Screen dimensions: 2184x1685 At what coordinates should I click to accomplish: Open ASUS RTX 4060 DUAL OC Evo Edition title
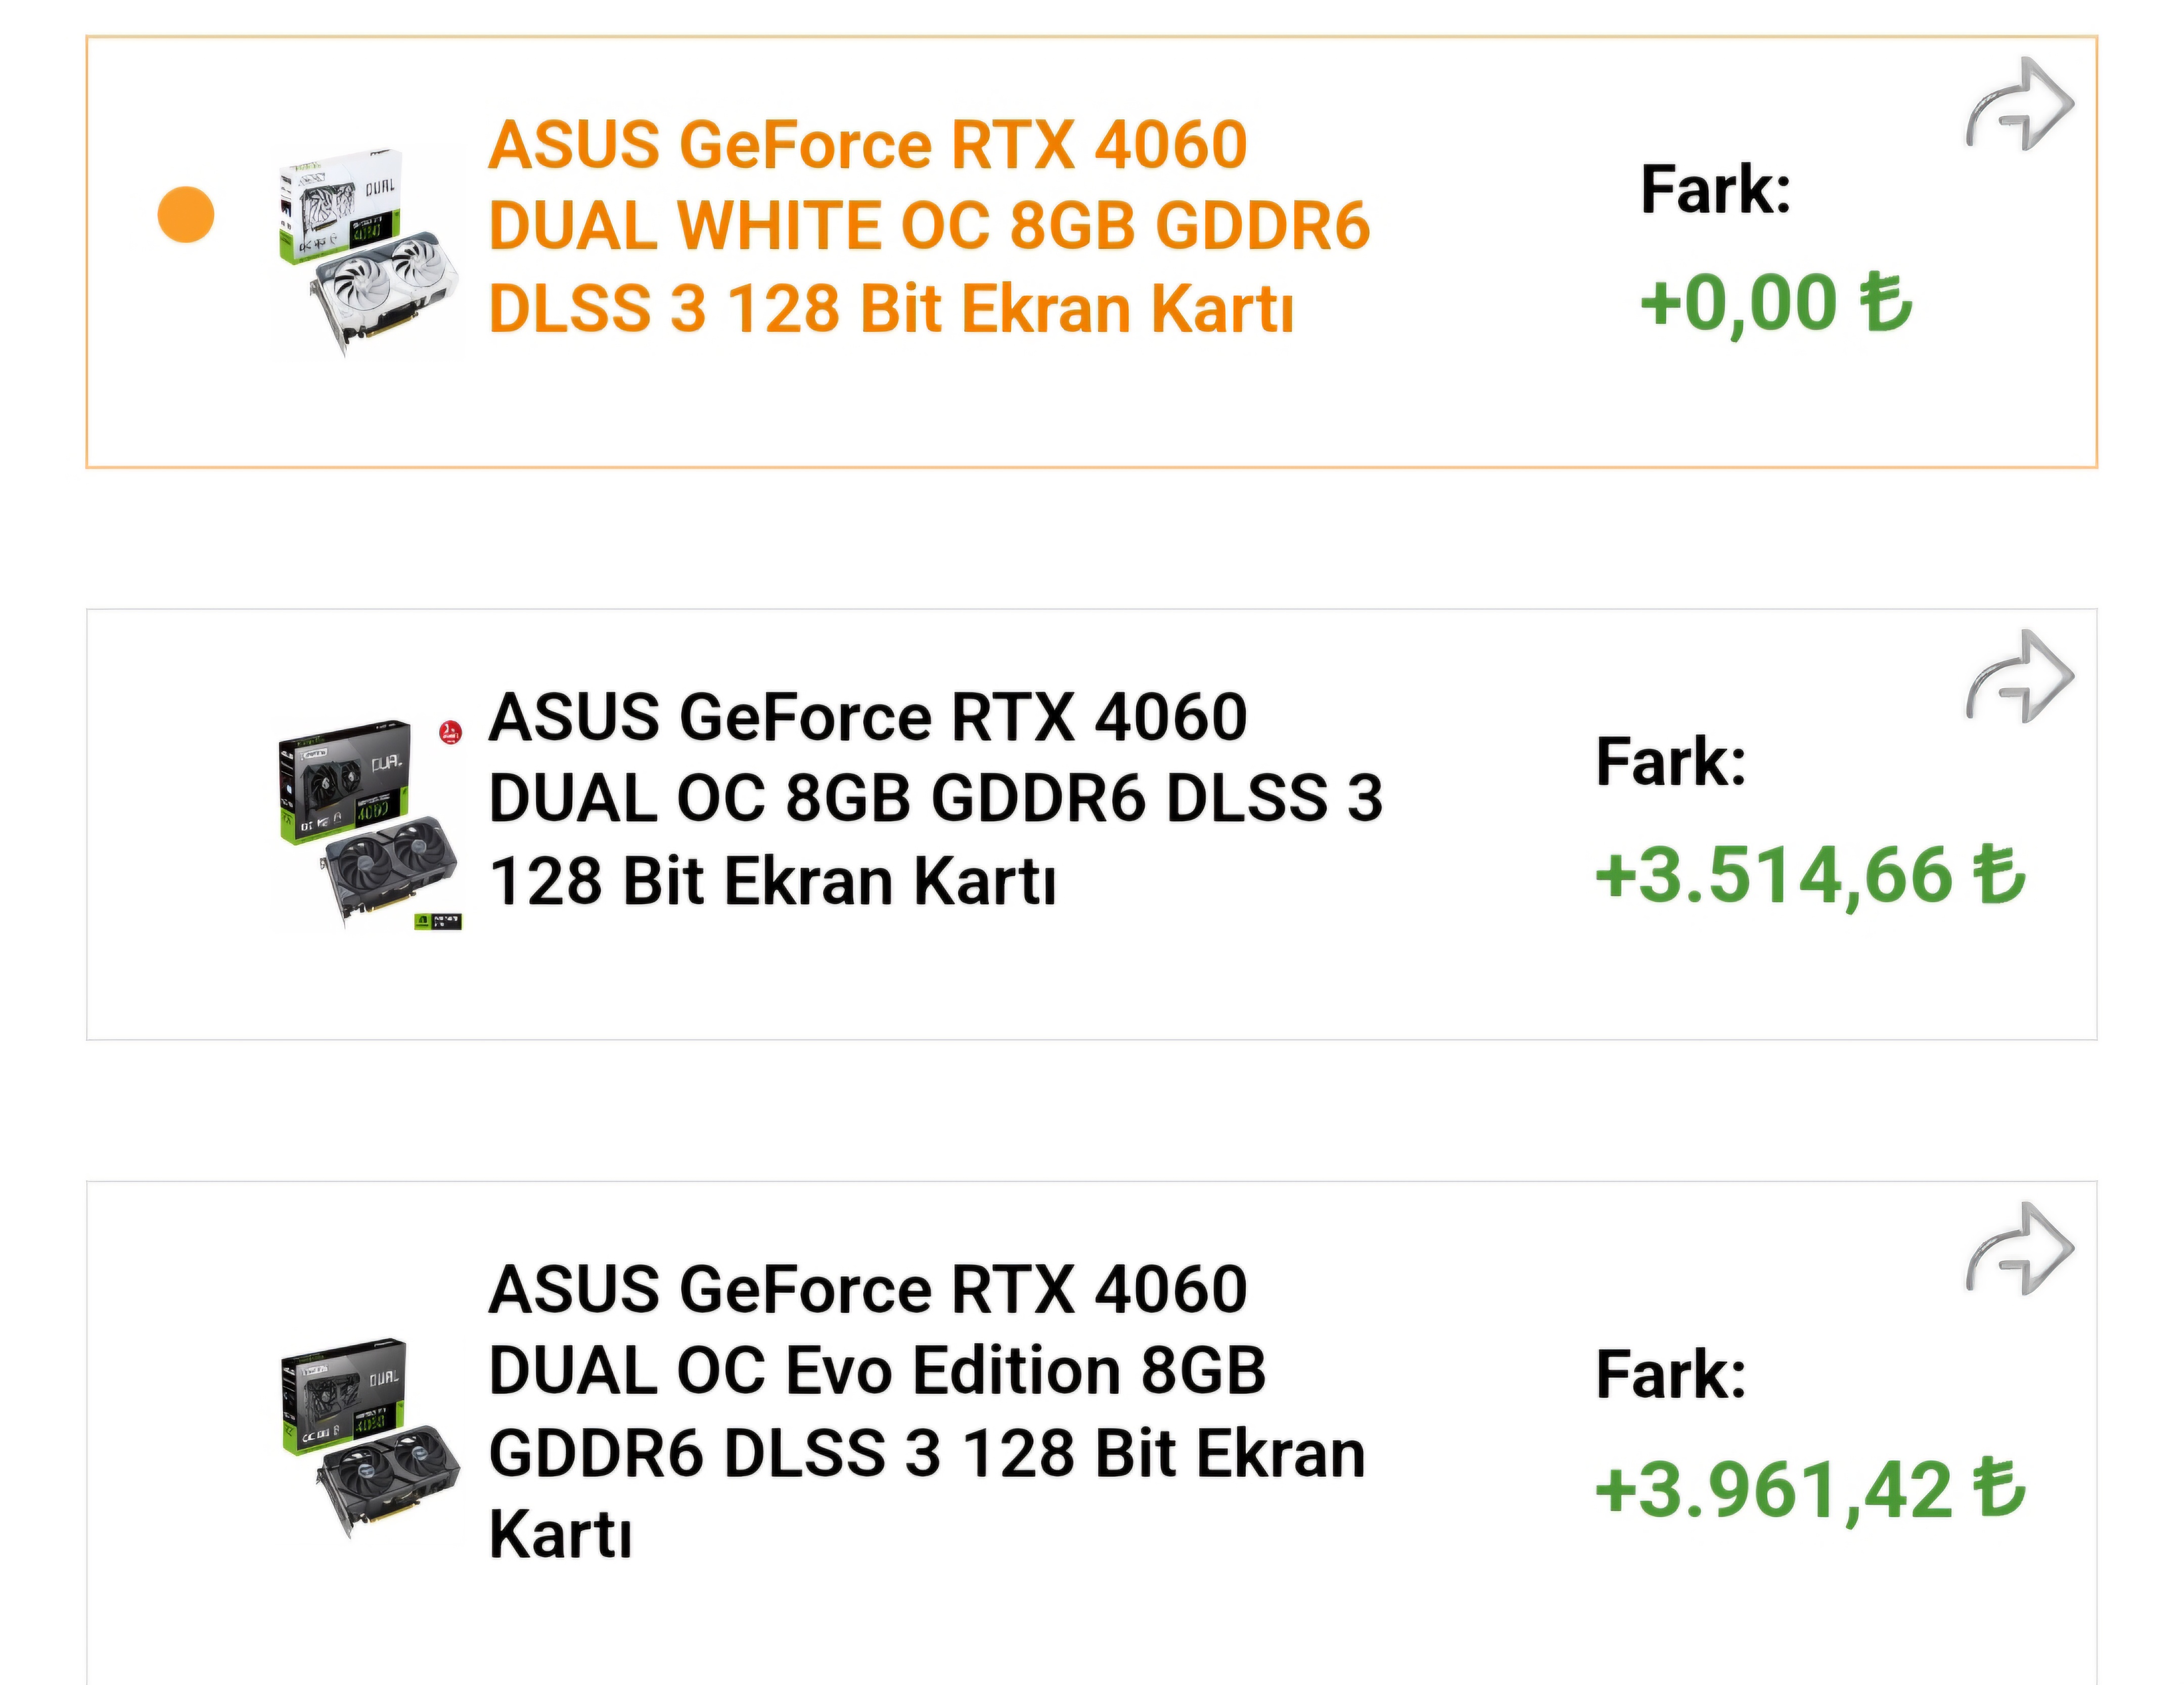[926, 1411]
